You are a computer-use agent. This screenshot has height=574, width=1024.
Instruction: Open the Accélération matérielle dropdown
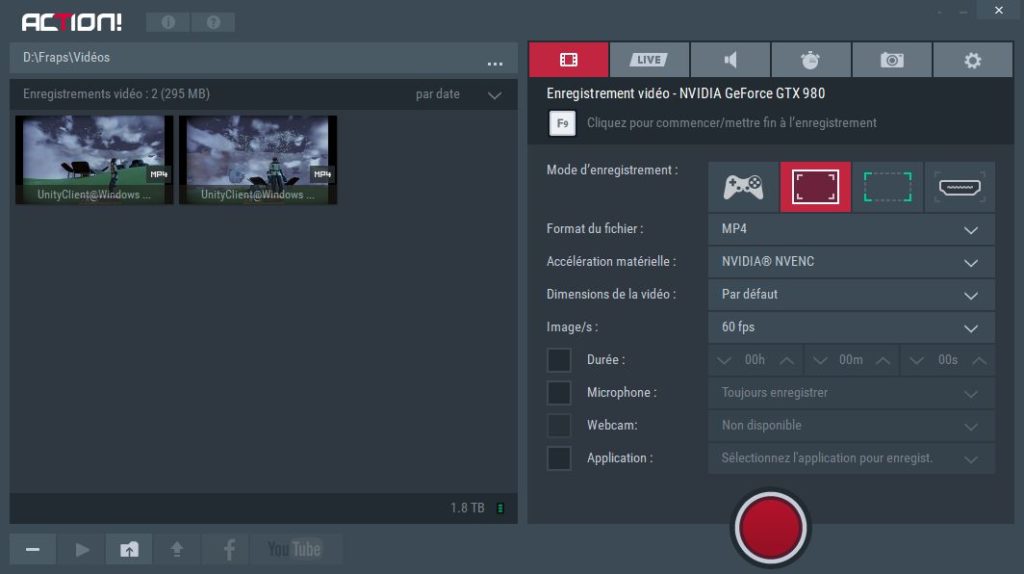tap(852, 262)
